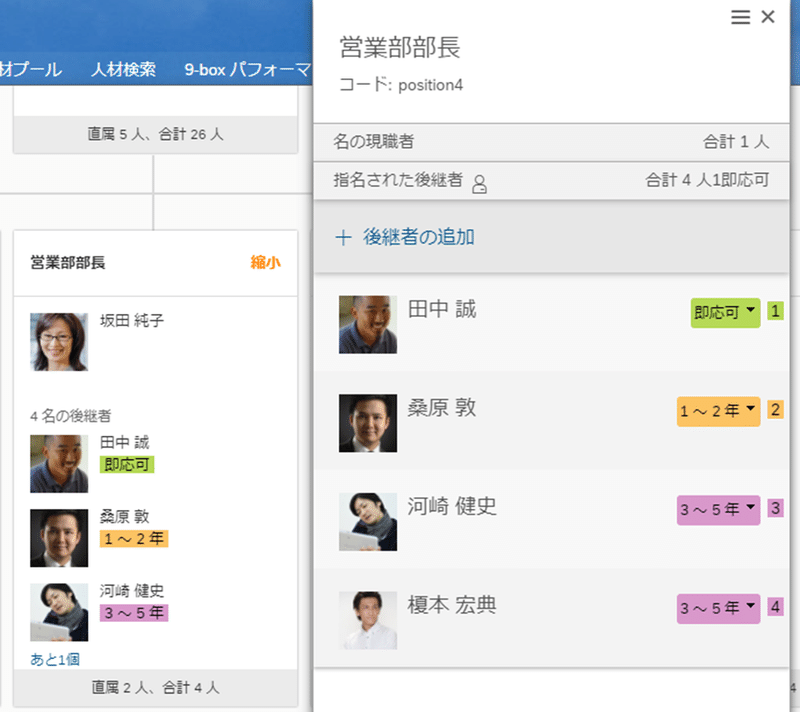The width and height of the screenshot is (800, 712).
Task: Select 坂田 純子 photo in org chart card
Action: click(x=59, y=342)
